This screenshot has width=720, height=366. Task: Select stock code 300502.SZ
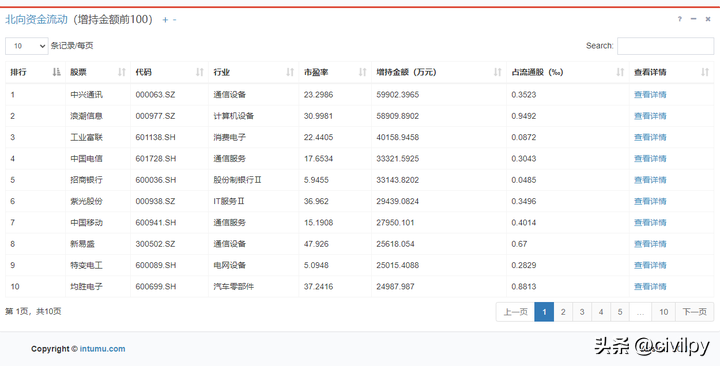155,244
